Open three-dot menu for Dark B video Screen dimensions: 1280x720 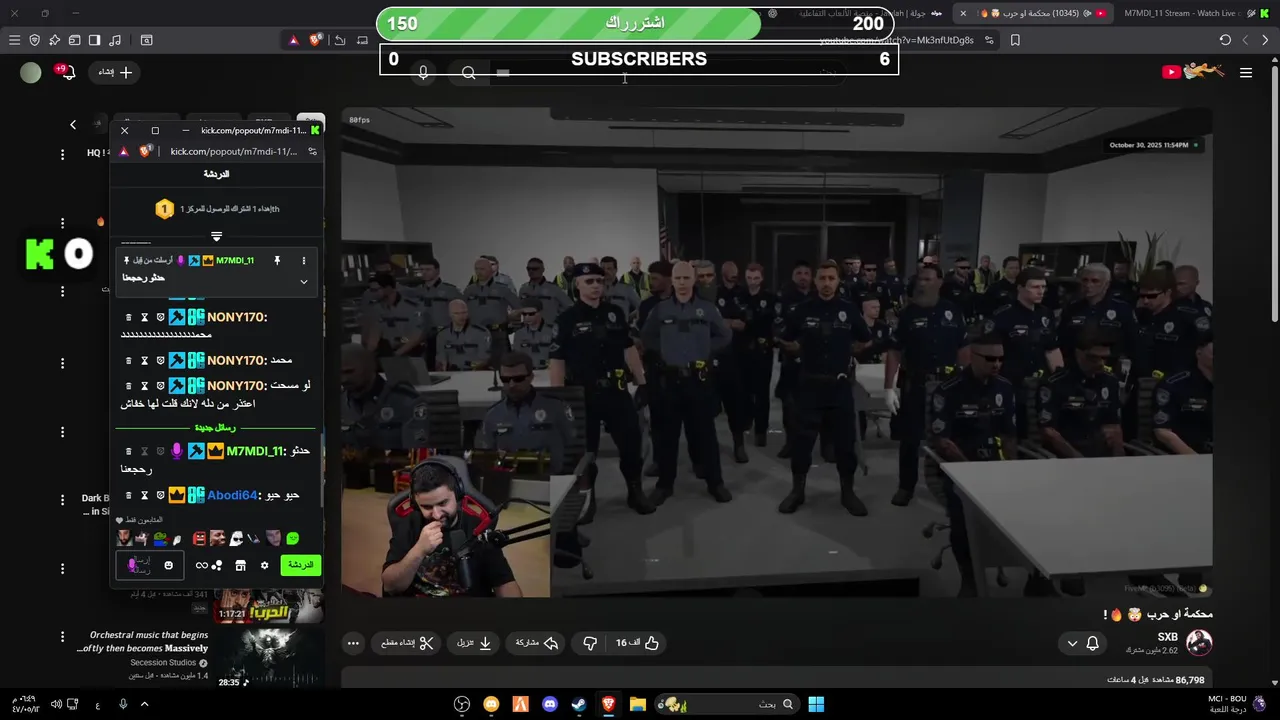[62, 499]
